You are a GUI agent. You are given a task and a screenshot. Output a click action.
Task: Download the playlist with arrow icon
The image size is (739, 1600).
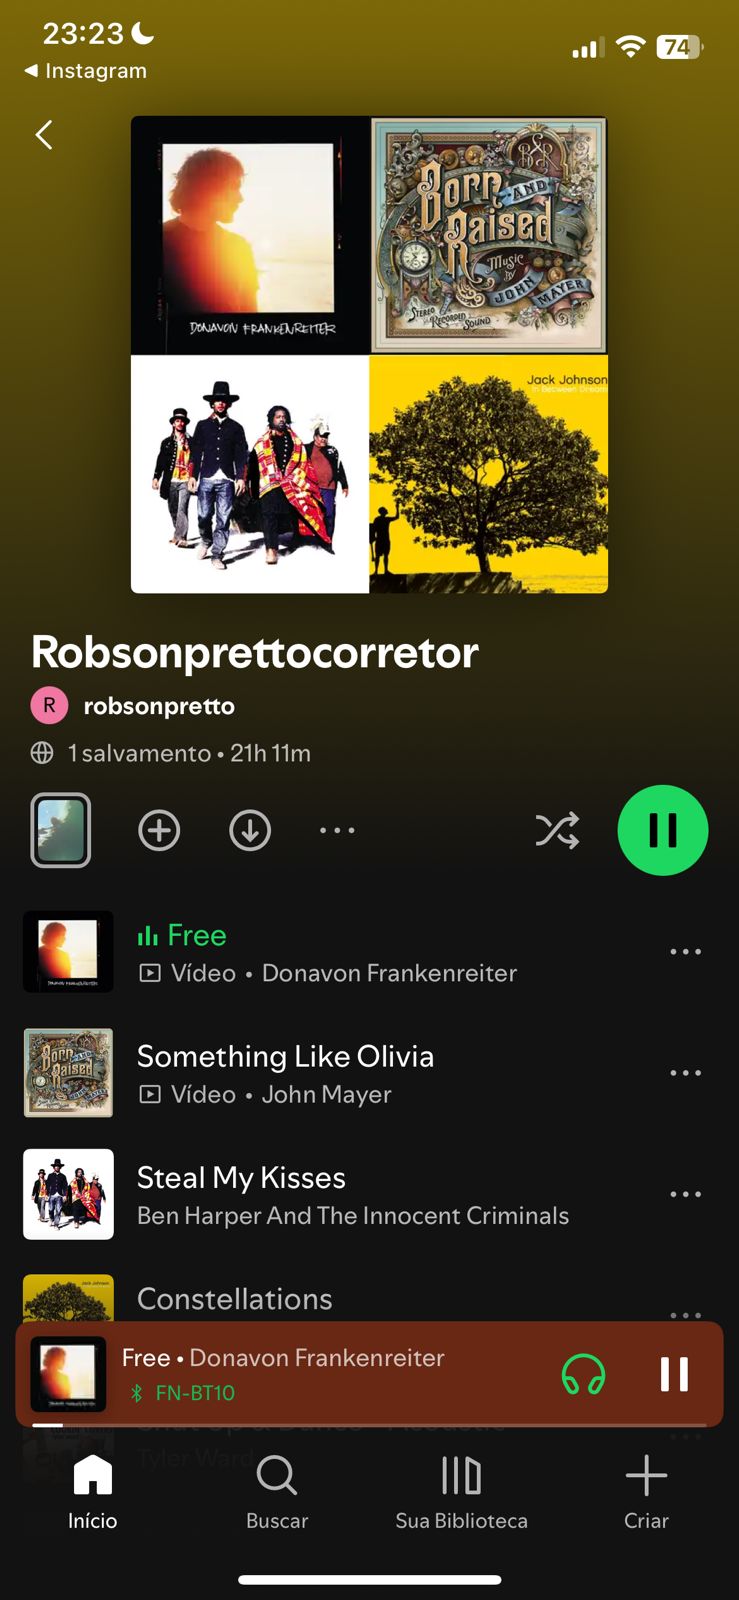[250, 830]
